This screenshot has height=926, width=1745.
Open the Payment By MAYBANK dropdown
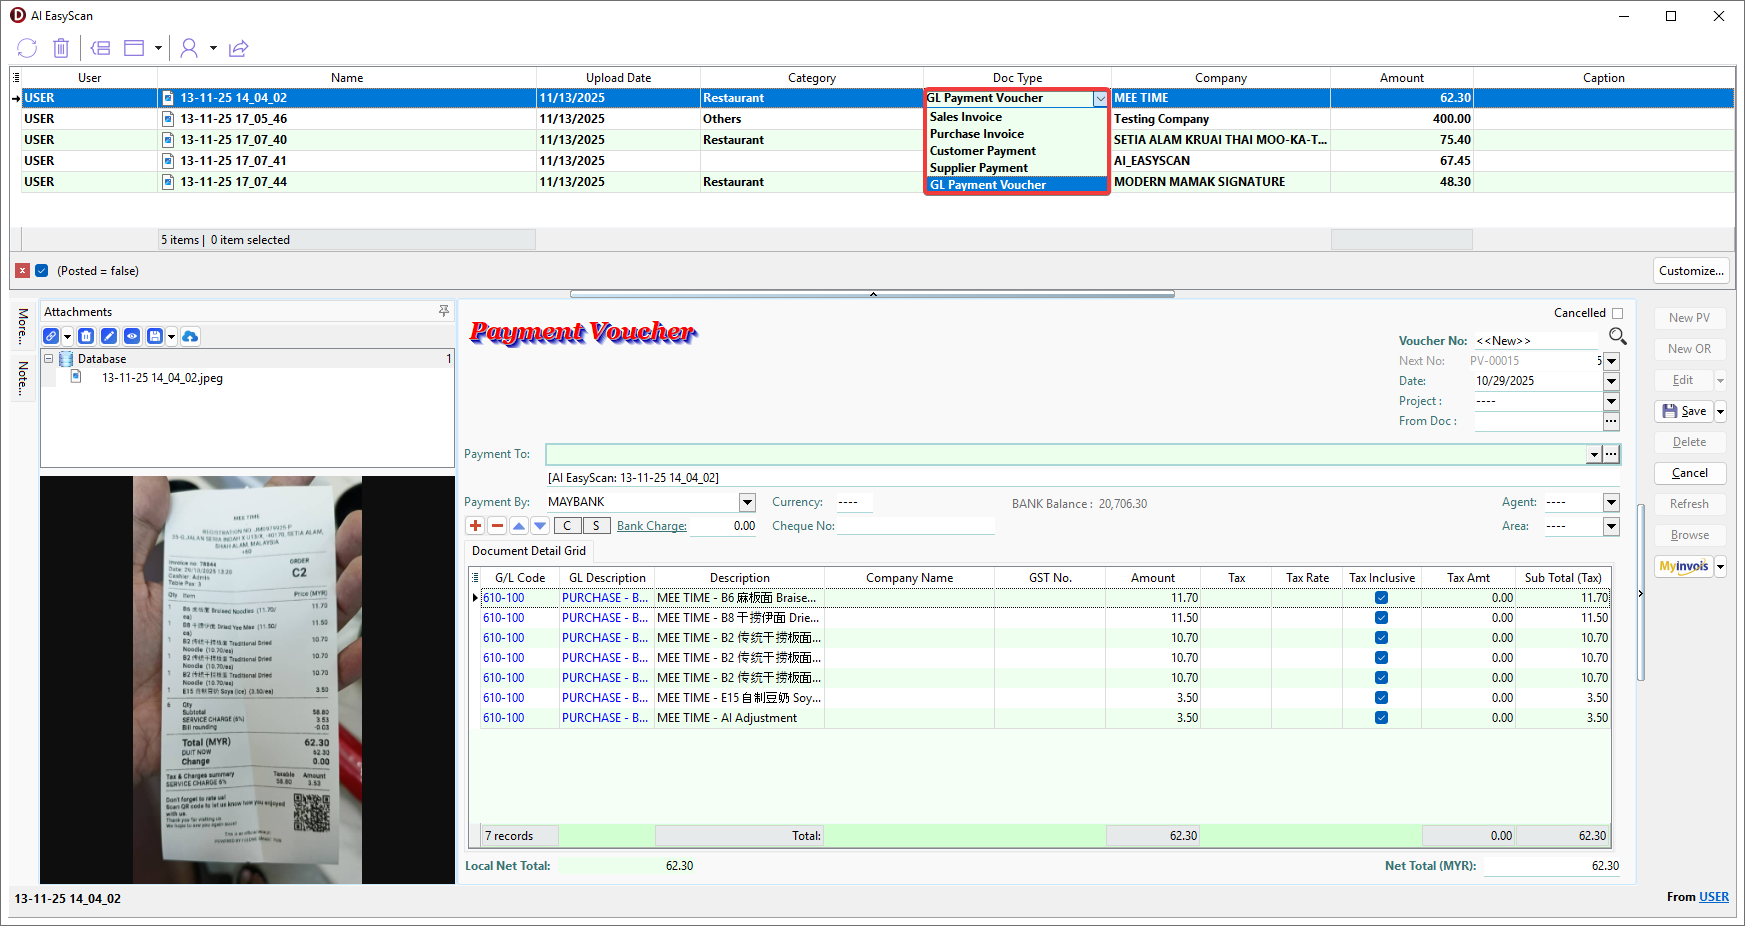(x=747, y=502)
